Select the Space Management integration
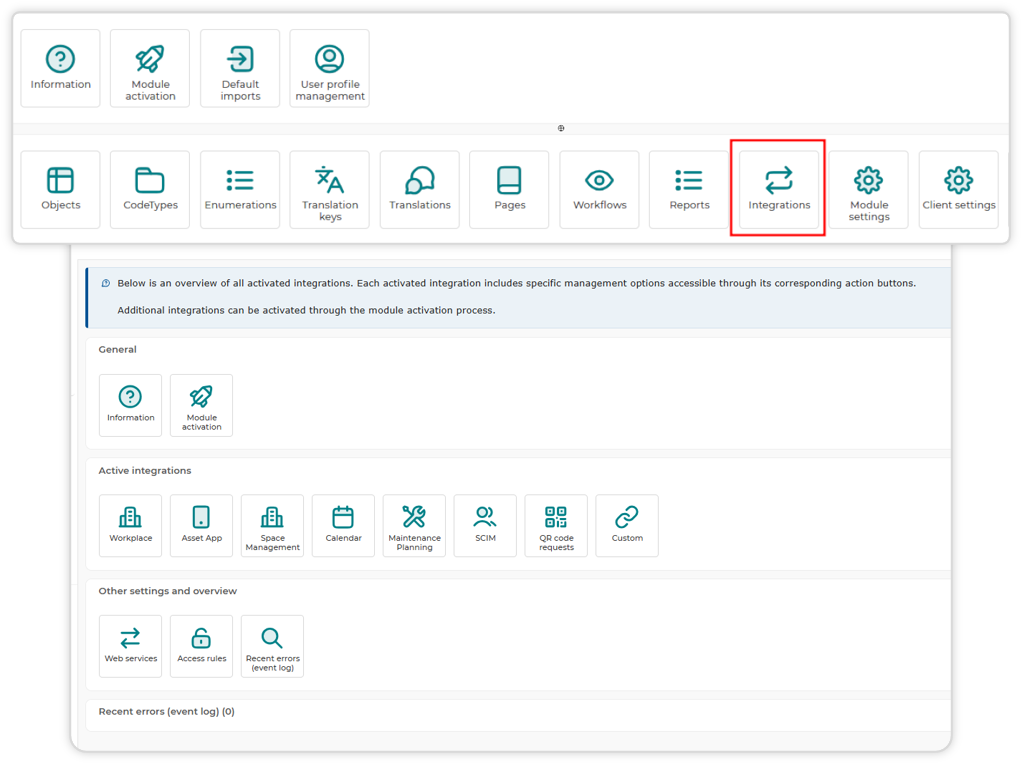 coord(272,525)
